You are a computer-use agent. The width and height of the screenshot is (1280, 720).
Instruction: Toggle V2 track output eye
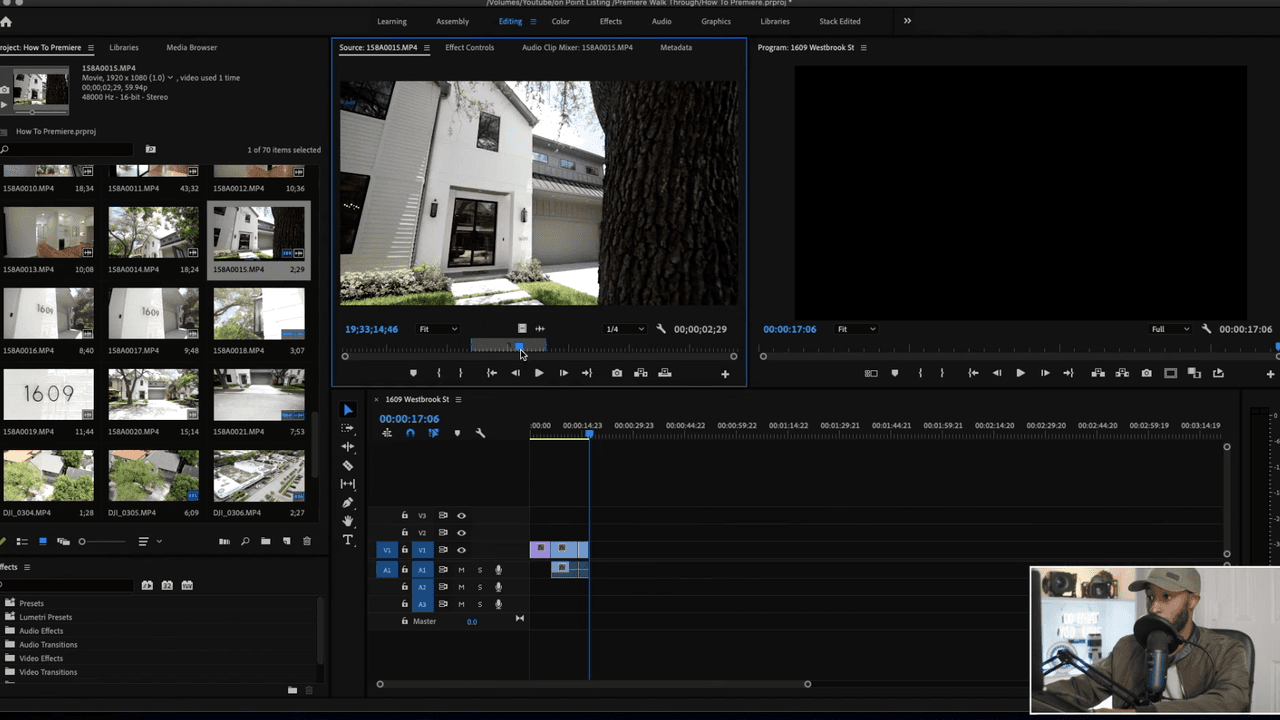coord(461,533)
